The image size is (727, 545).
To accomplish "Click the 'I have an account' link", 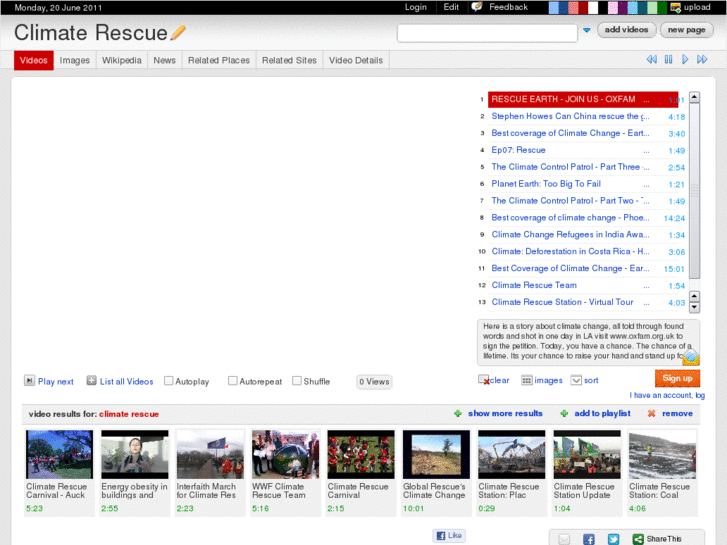I will coord(667,395).
